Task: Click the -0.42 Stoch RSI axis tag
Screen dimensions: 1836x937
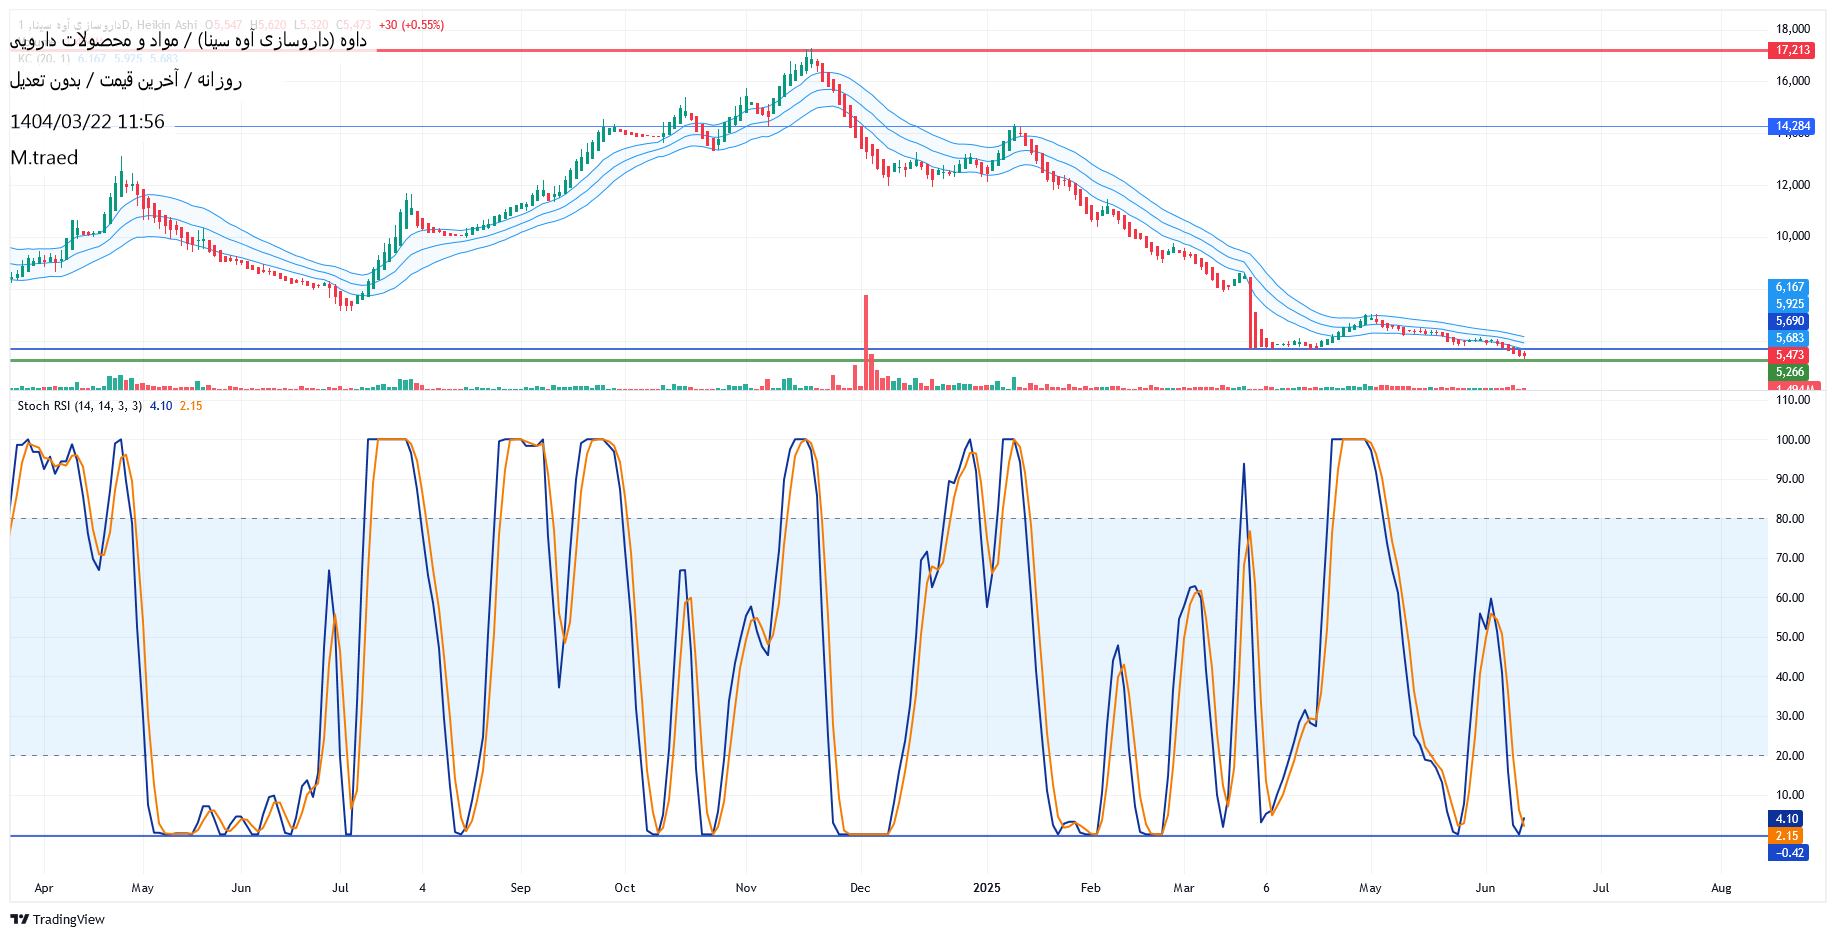Action: (x=1789, y=853)
